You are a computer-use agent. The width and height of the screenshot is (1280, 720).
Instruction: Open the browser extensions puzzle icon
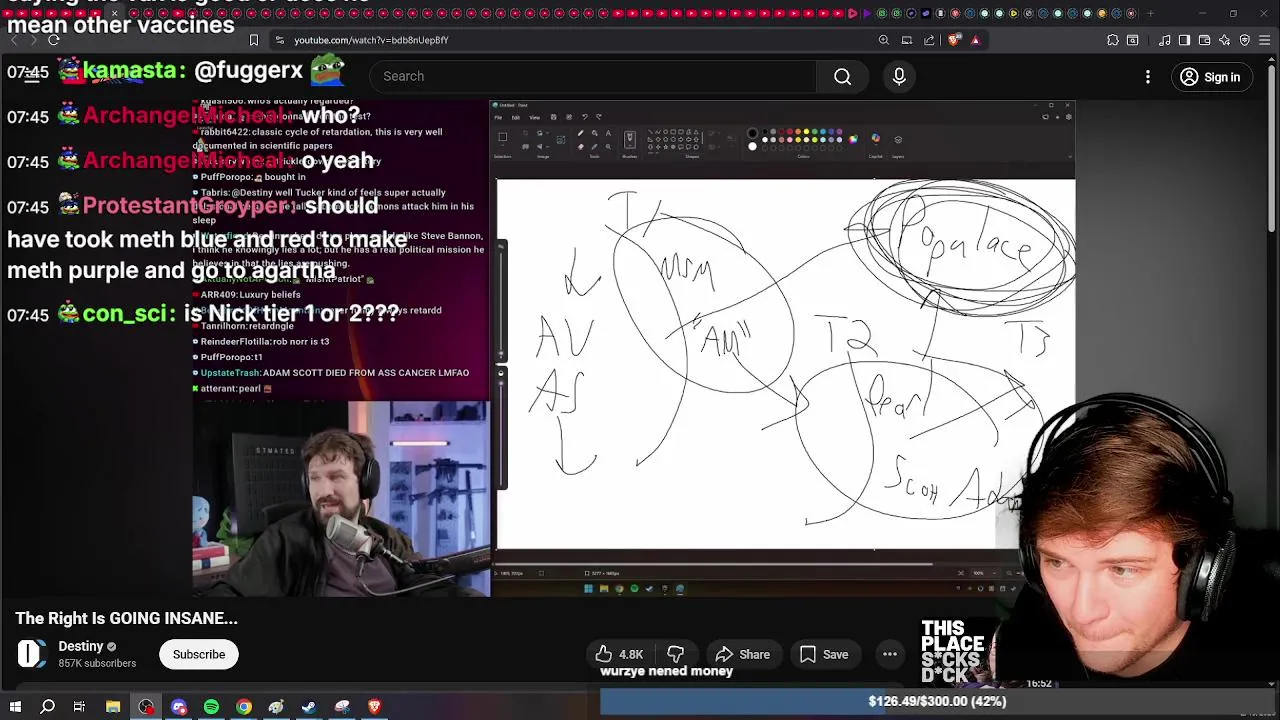point(1113,40)
